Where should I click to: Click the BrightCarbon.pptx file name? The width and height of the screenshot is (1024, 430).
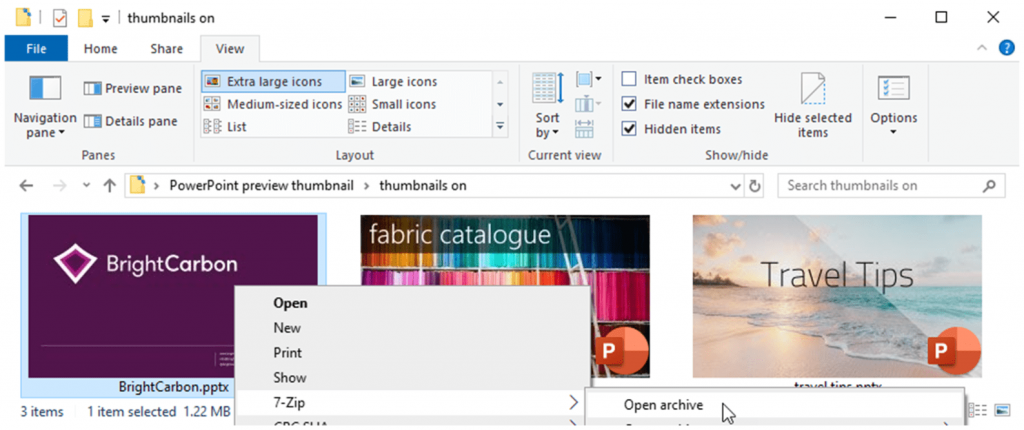(x=174, y=386)
